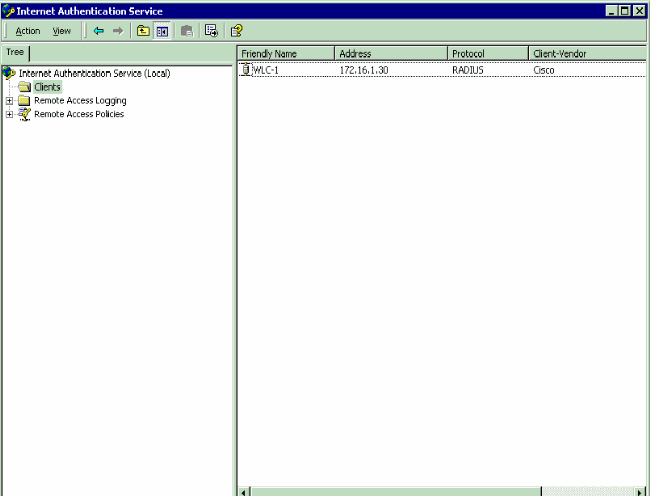This screenshot has height=496, width=650.
Task: Expand the Remote Access Logging node
Action: point(9,101)
